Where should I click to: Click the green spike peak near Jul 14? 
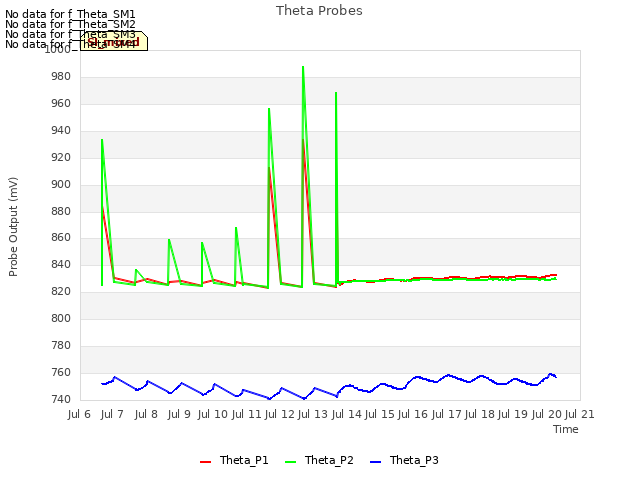click(336, 93)
